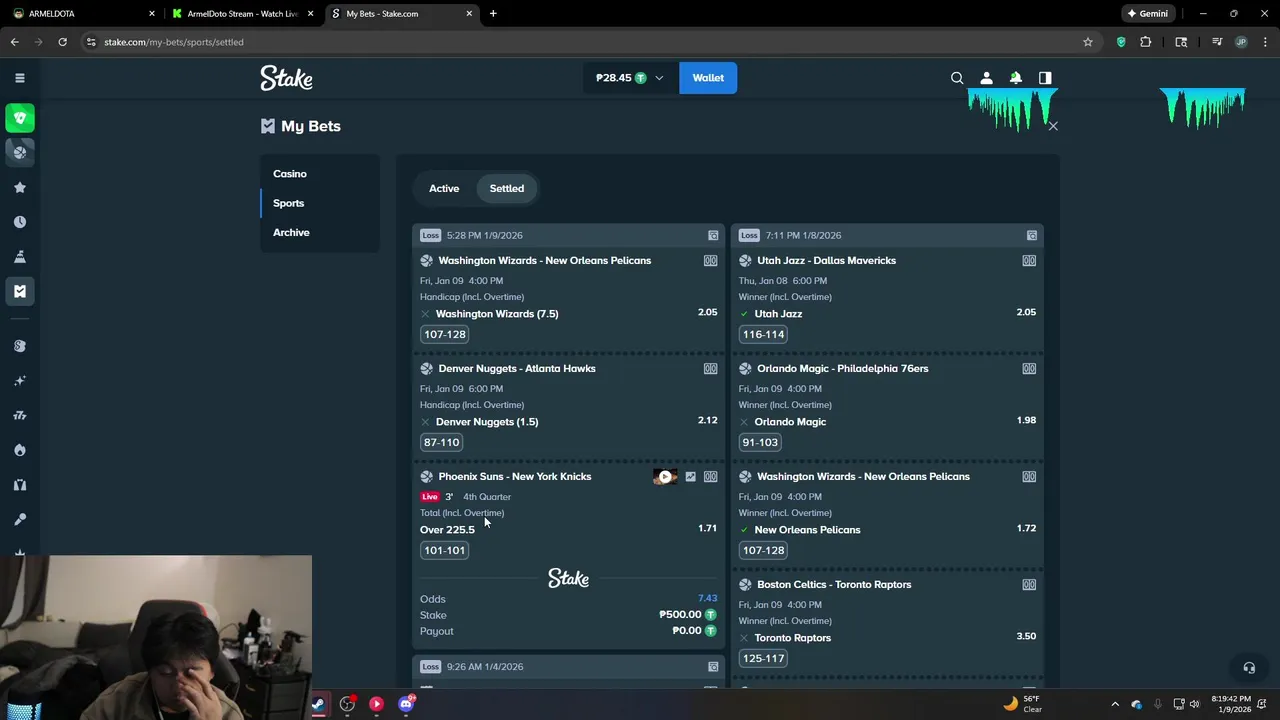
Task: Open the Live Dealers vest icon
Action: 19,485
